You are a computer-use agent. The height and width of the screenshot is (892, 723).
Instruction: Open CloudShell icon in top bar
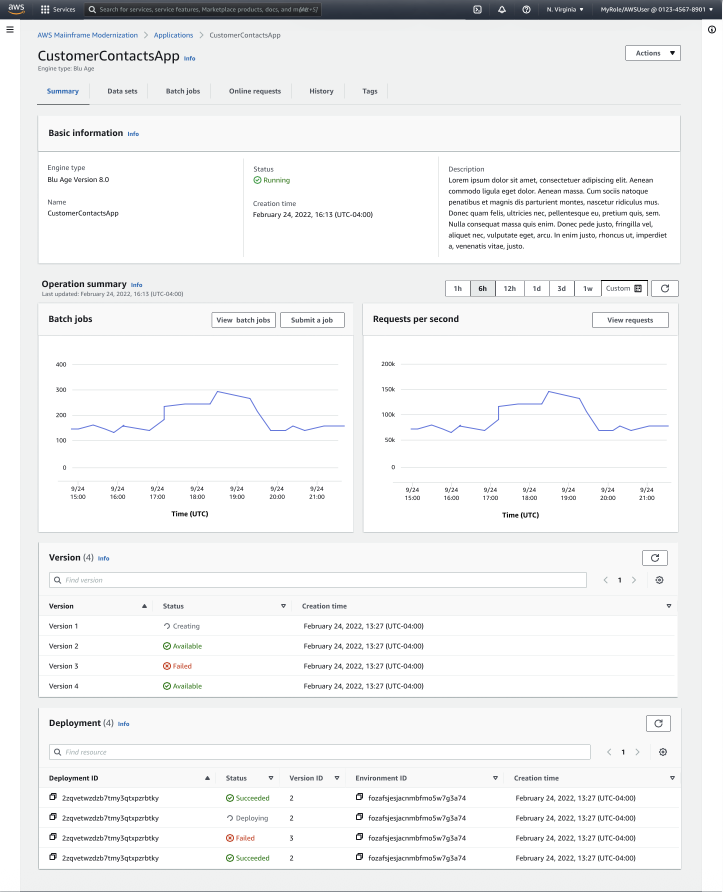478,10
